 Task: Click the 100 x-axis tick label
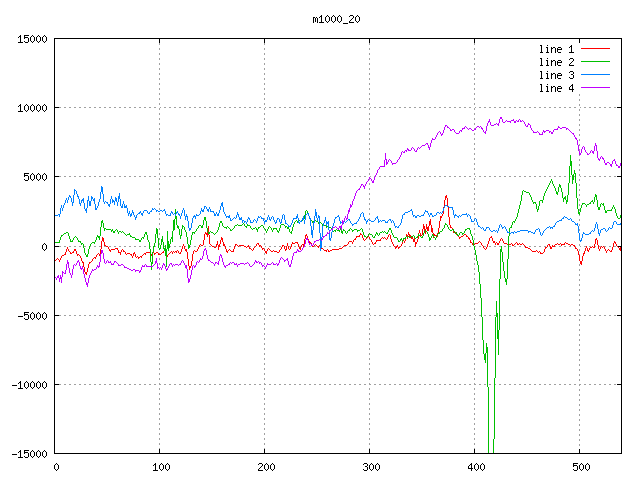pyautogui.click(x=160, y=467)
